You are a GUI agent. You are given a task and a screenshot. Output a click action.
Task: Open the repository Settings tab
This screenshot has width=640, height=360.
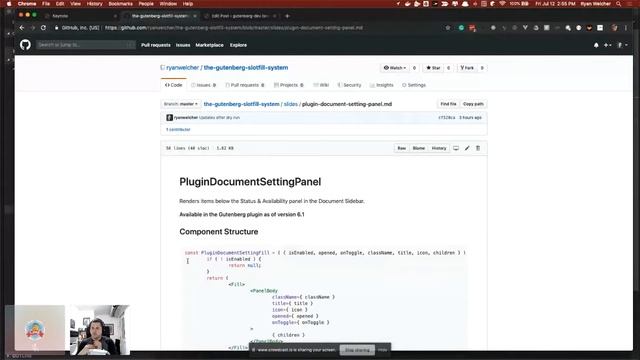[x=414, y=85]
